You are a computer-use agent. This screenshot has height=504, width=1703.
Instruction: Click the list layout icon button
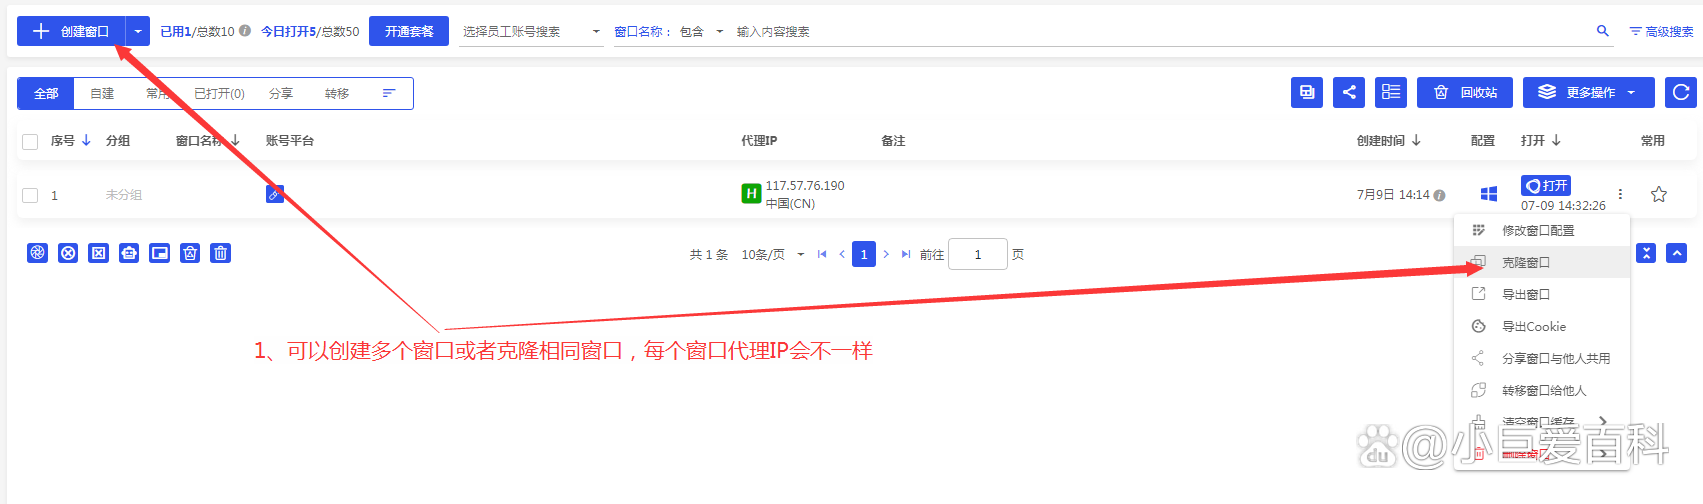click(x=1391, y=92)
